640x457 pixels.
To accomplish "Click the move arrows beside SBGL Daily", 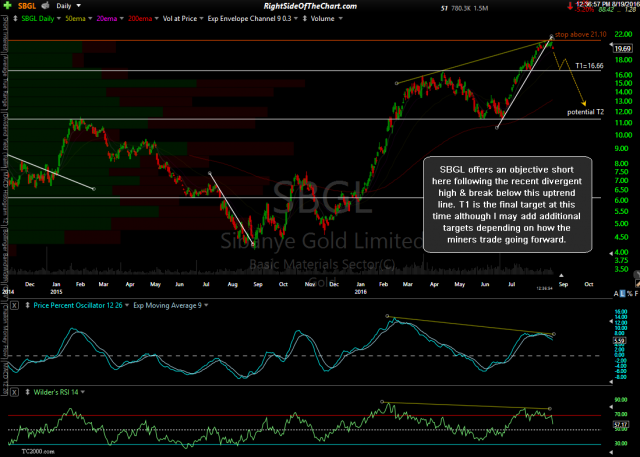I will 15,19.
